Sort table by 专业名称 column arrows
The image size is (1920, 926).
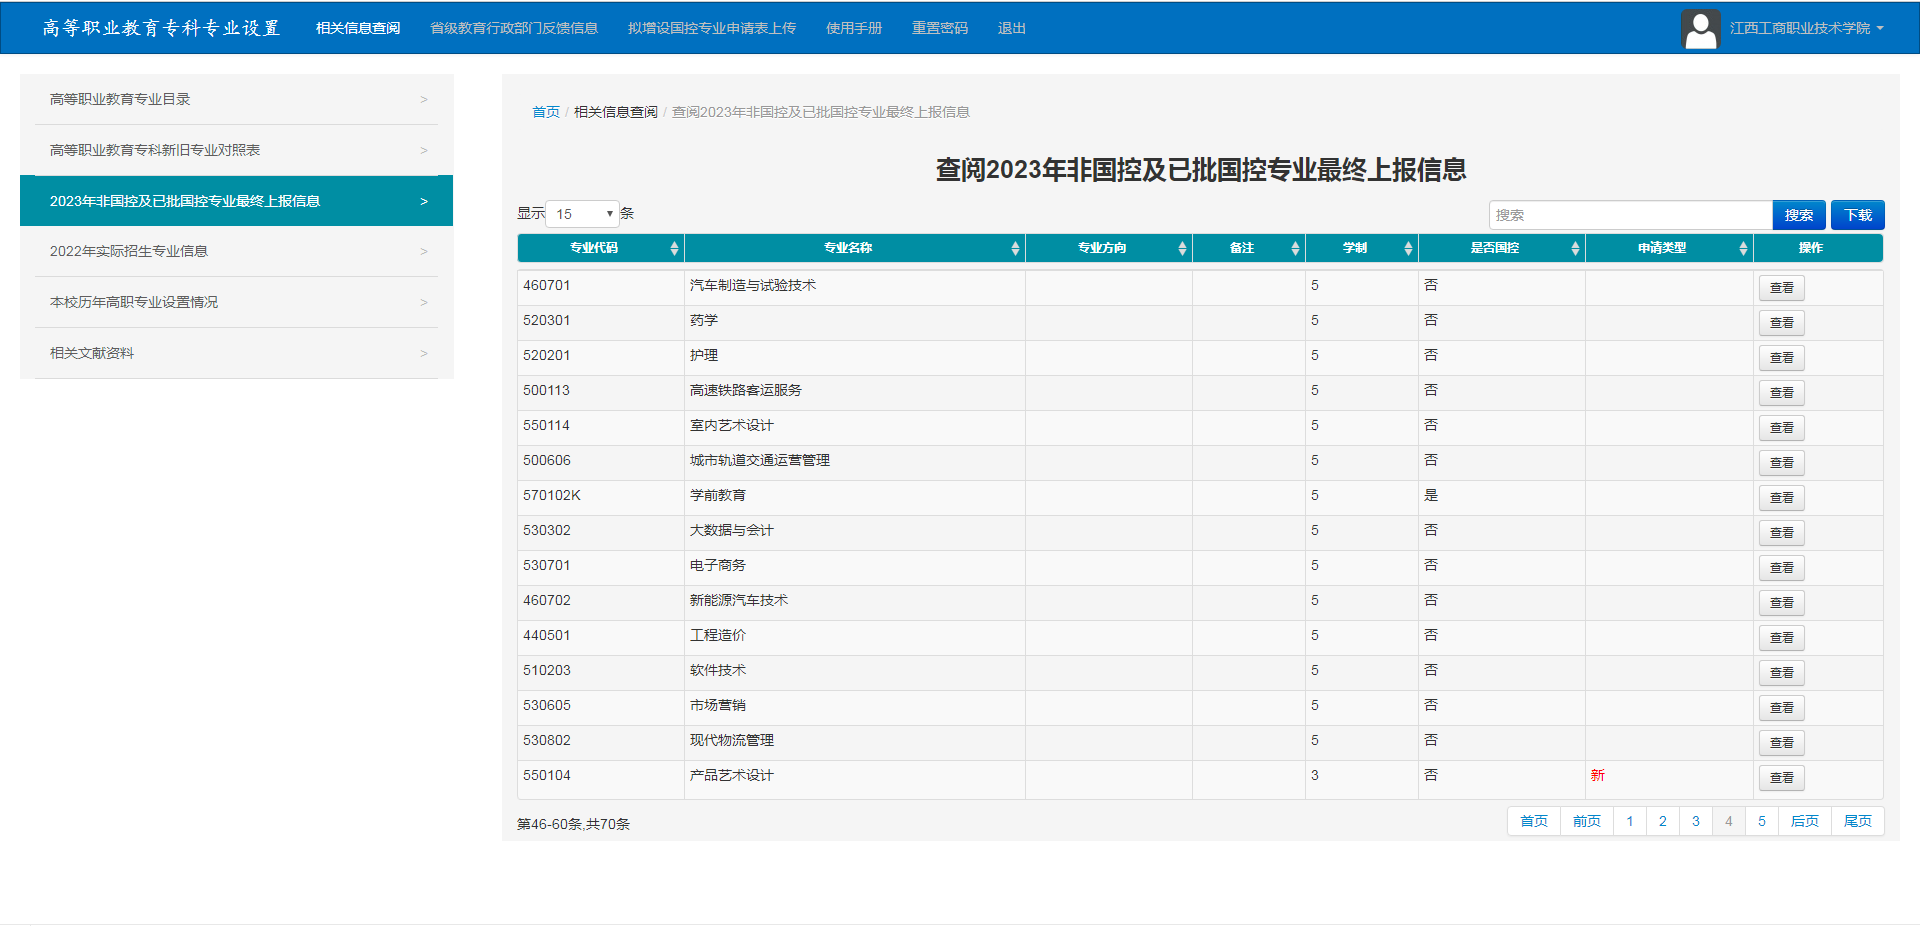point(1015,248)
